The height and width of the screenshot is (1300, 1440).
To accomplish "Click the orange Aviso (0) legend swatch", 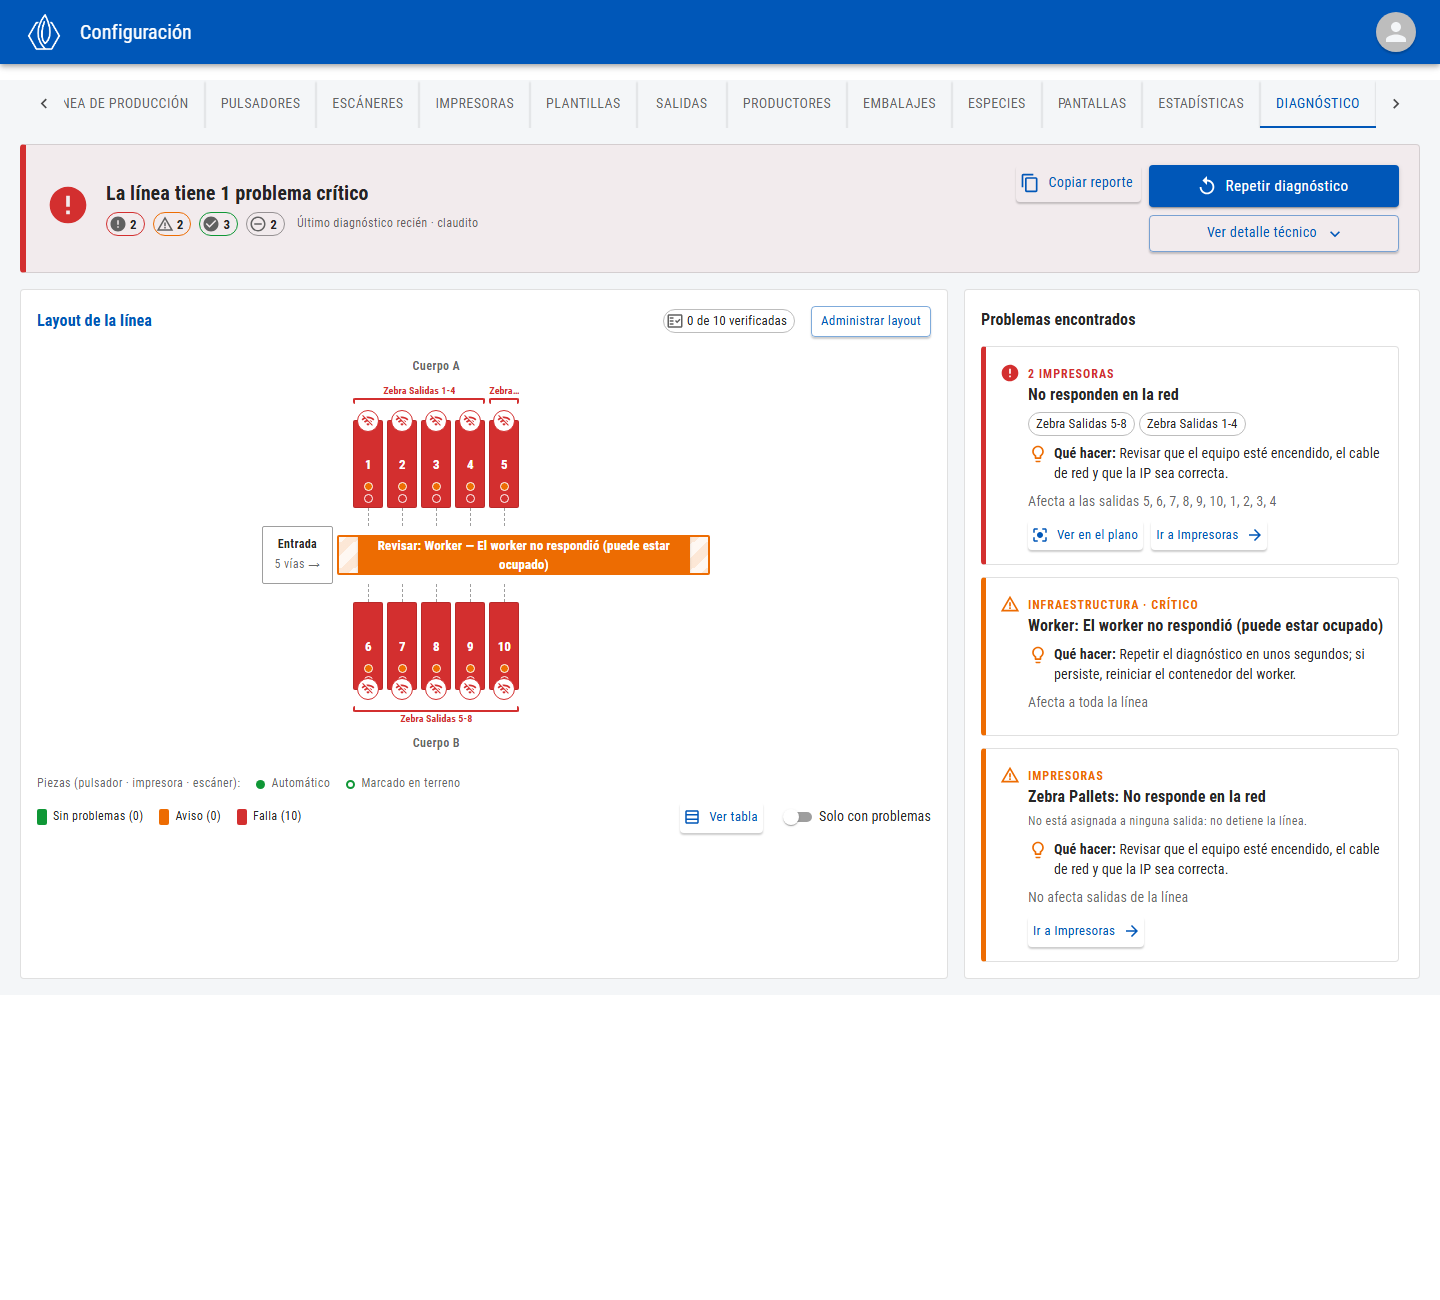I will (x=164, y=817).
